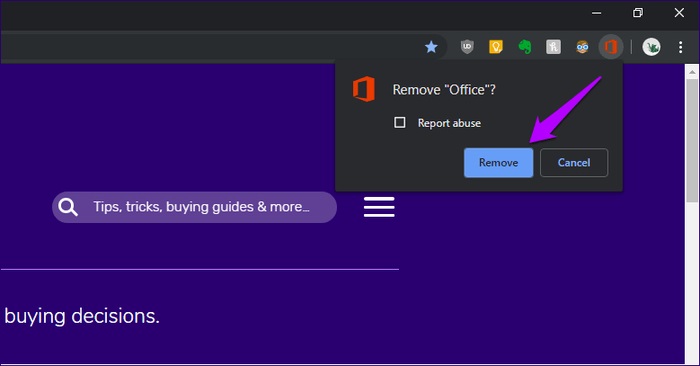Click the magnifier search icon
Viewport: 700px width, 366px height.
[68, 207]
